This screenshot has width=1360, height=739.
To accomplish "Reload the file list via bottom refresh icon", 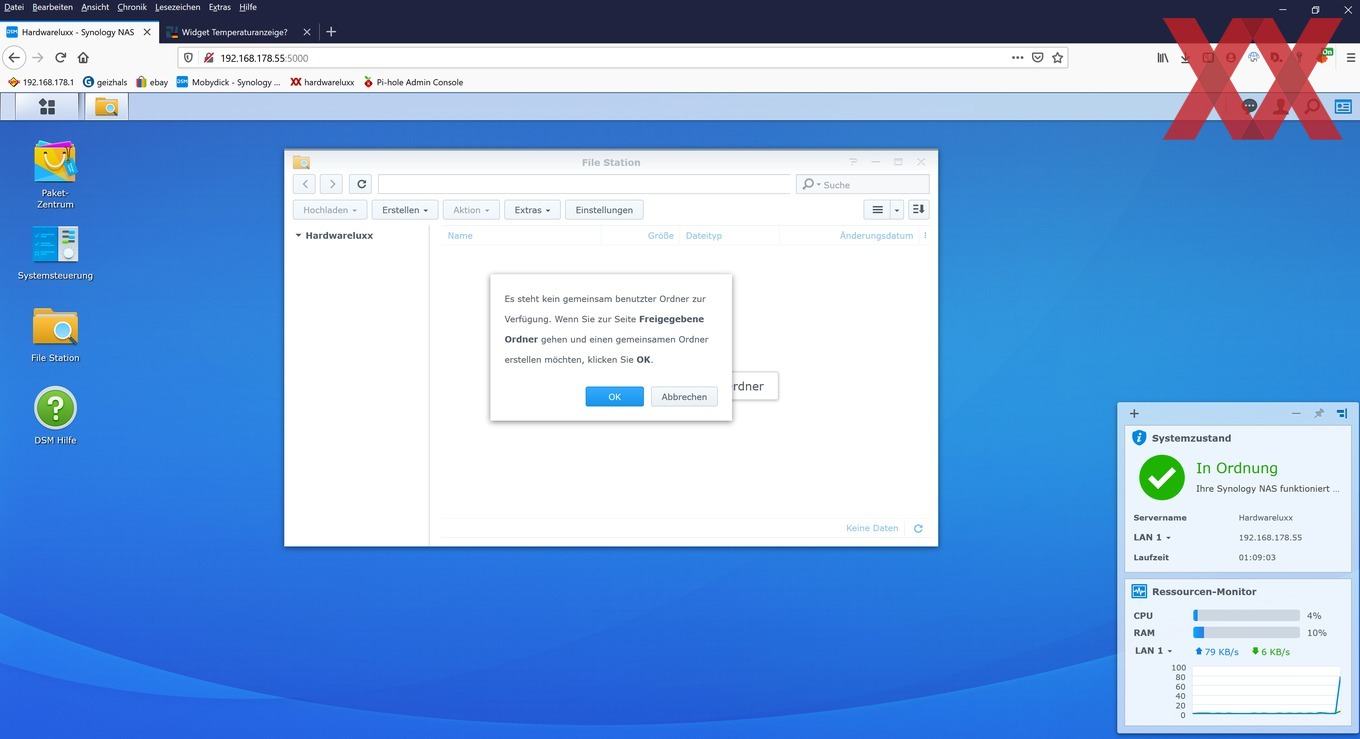I will click(x=918, y=528).
